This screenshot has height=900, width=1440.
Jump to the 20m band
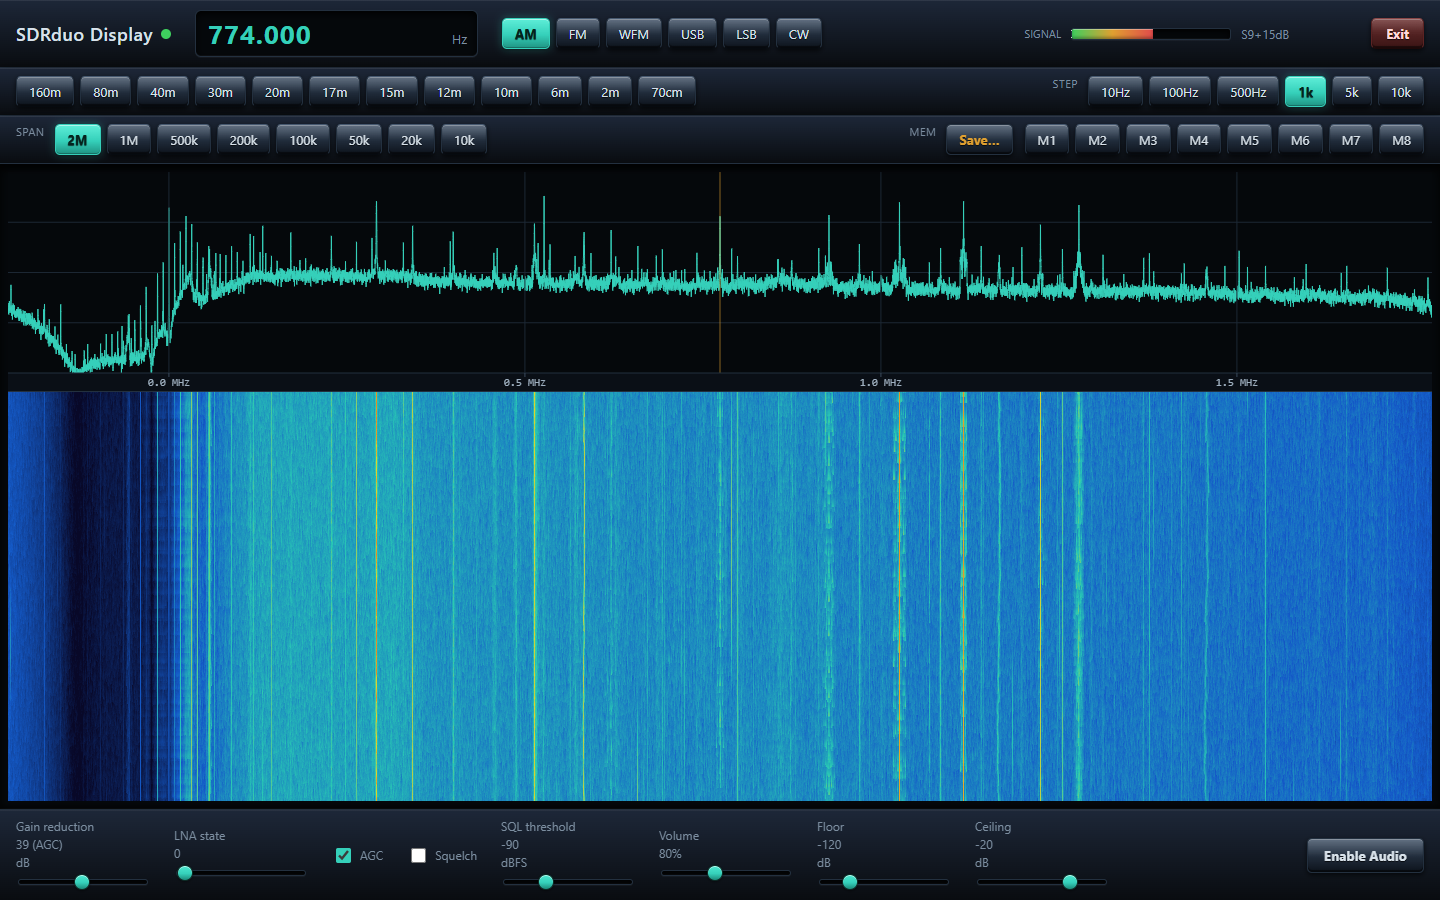(x=277, y=92)
